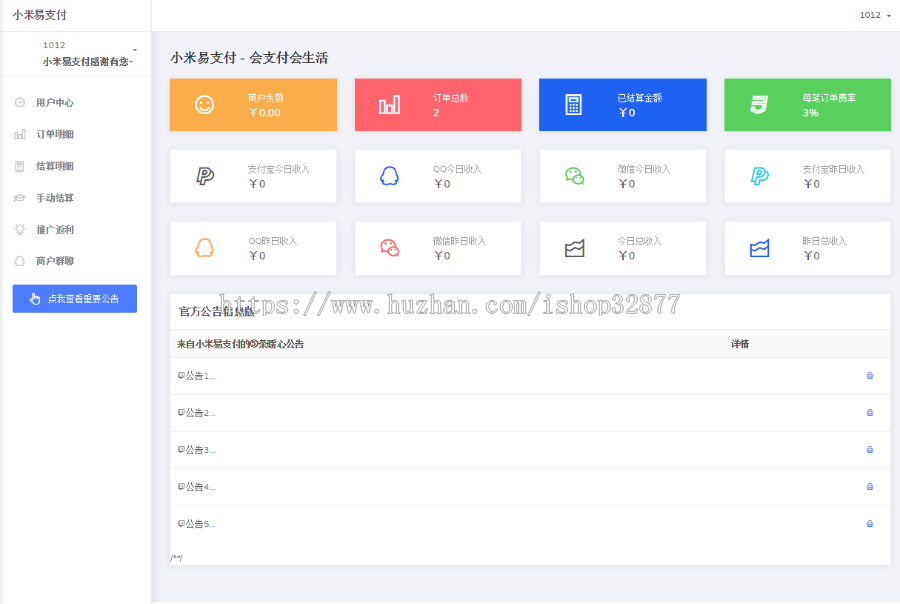Click the PayPal icon on 支付宝今日收入 card
This screenshot has height=604, width=900.
click(205, 176)
